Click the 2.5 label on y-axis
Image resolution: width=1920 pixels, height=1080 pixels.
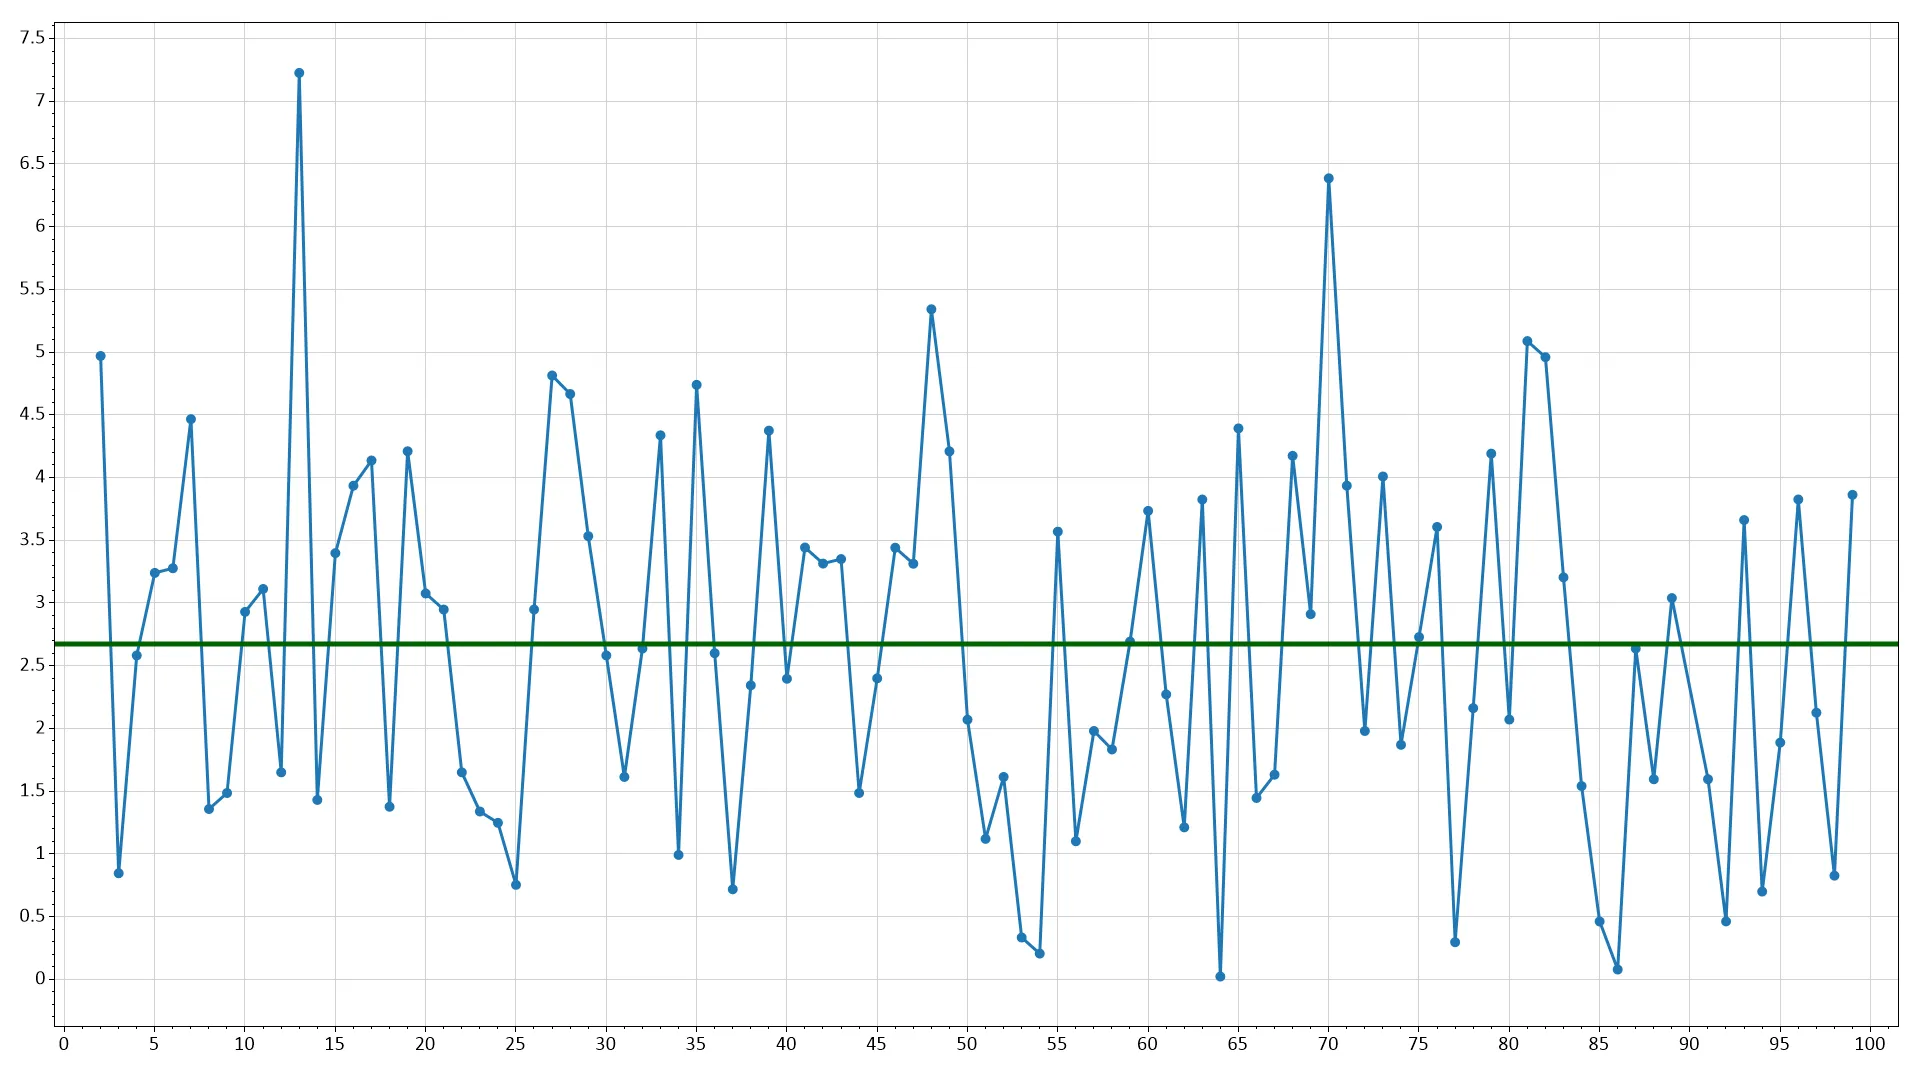click(32, 665)
